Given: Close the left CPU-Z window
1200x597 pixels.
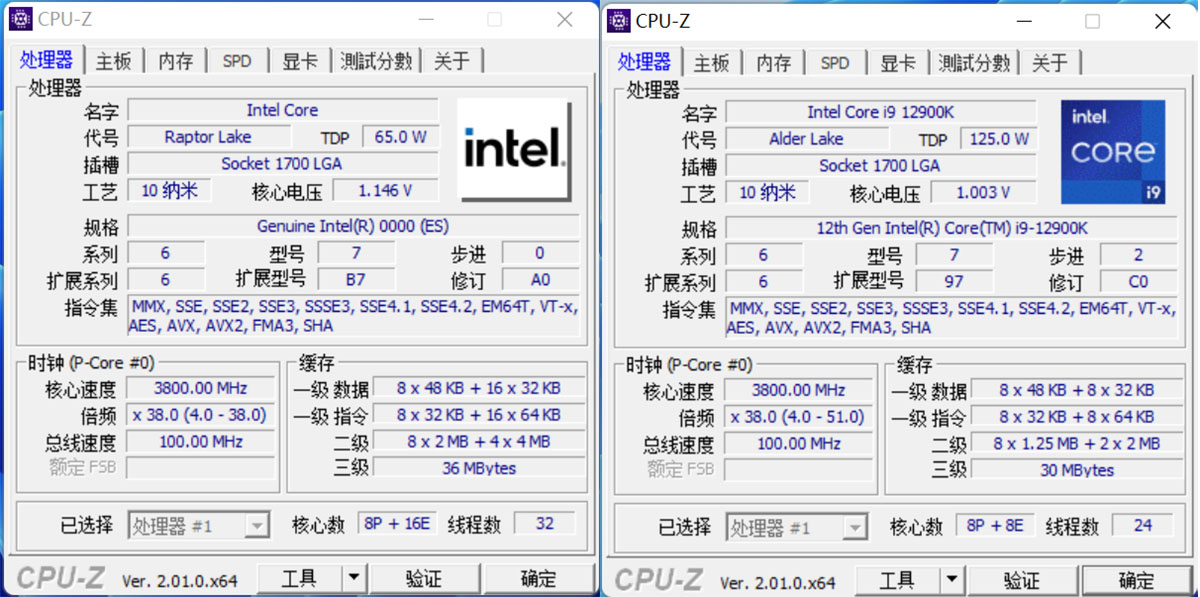Looking at the screenshot, I should click(565, 19).
